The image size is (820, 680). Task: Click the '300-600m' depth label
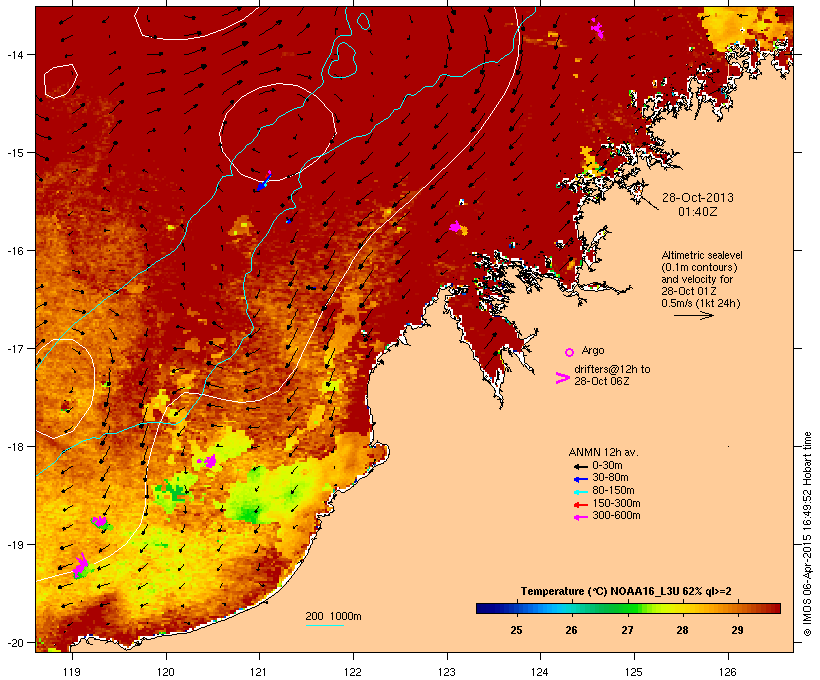(616, 516)
